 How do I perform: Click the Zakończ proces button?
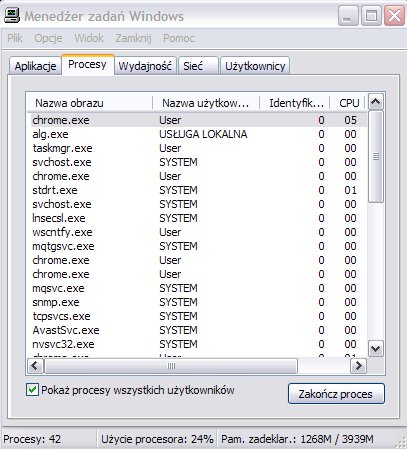(x=336, y=394)
